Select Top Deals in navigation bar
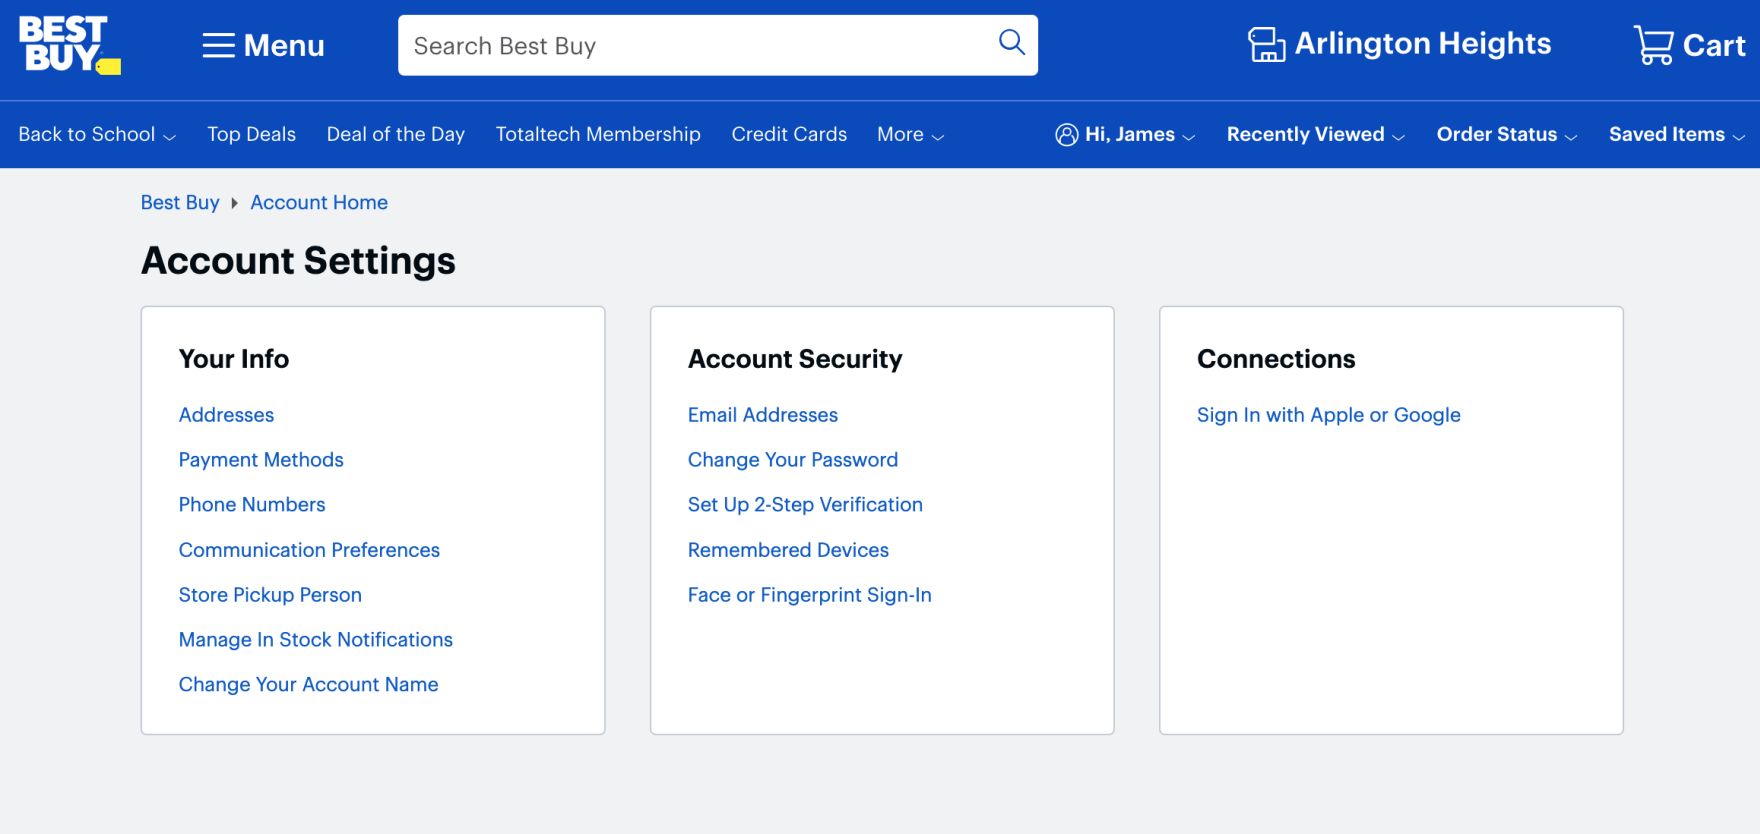Image resolution: width=1760 pixels, height=834 pixels. (251, 135)
